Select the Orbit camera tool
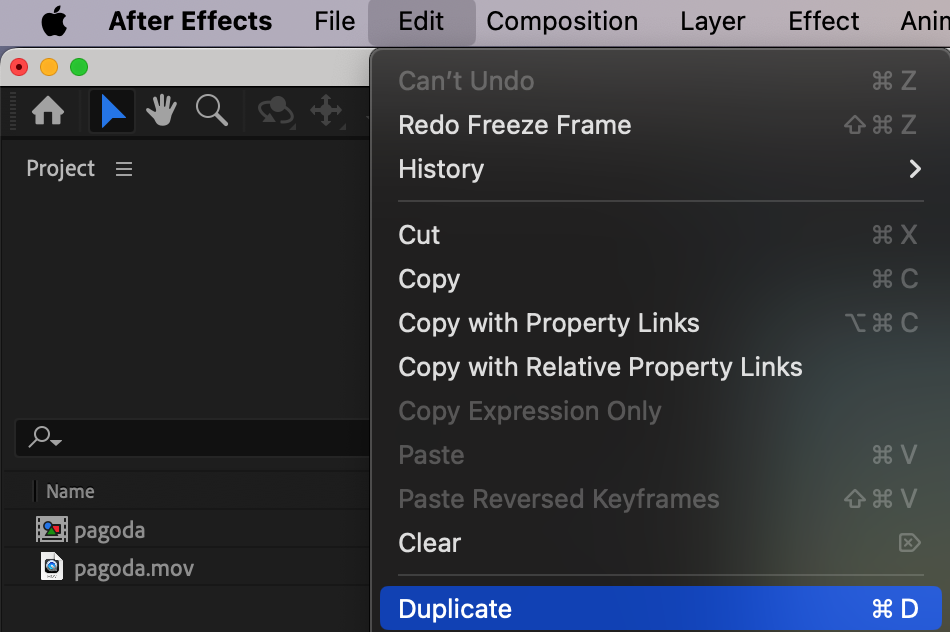The height and width of the screenshot is (632, 950). (275, 112)
